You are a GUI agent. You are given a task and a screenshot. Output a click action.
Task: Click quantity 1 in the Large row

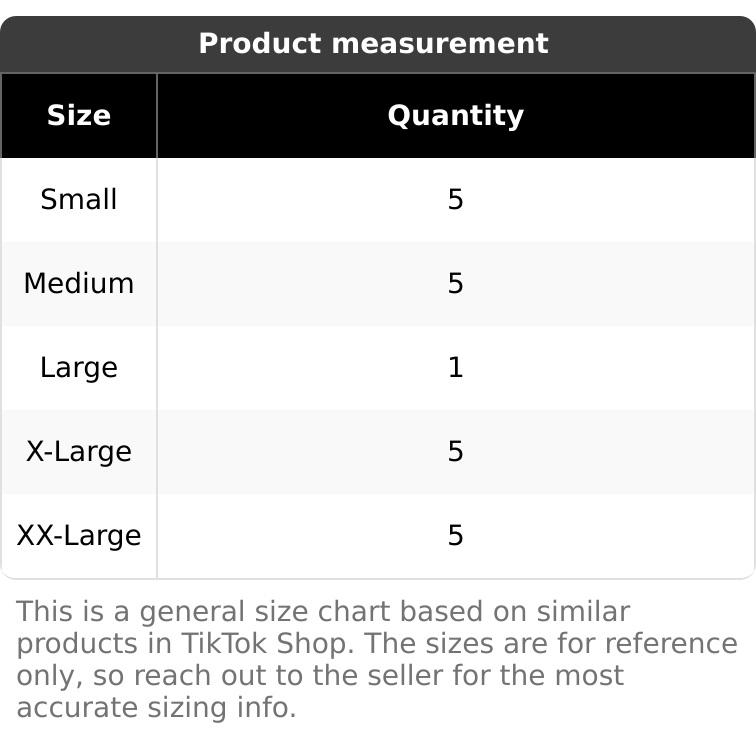pyautogui.click(x=455, y=368)
